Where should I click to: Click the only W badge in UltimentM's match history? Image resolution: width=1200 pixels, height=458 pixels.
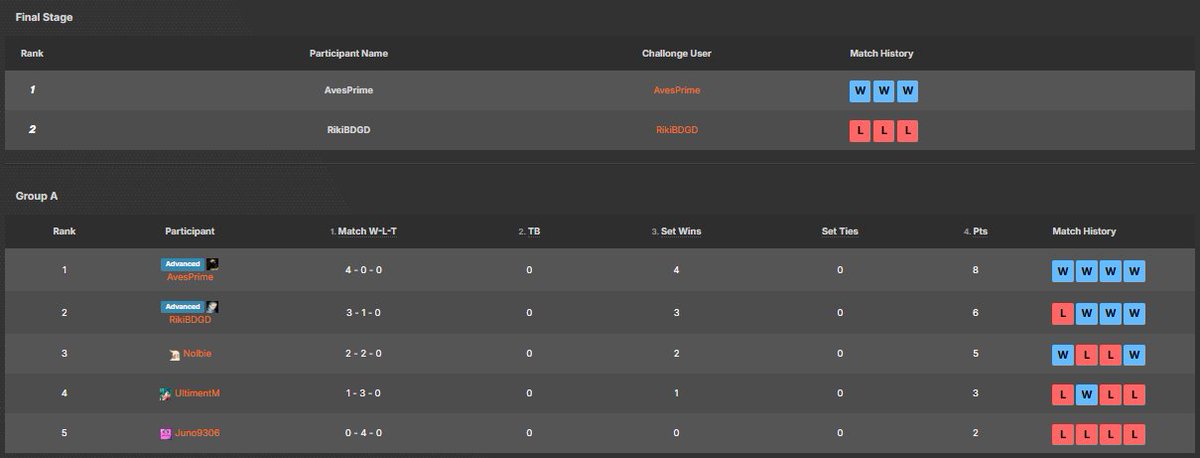point(1087,394)
